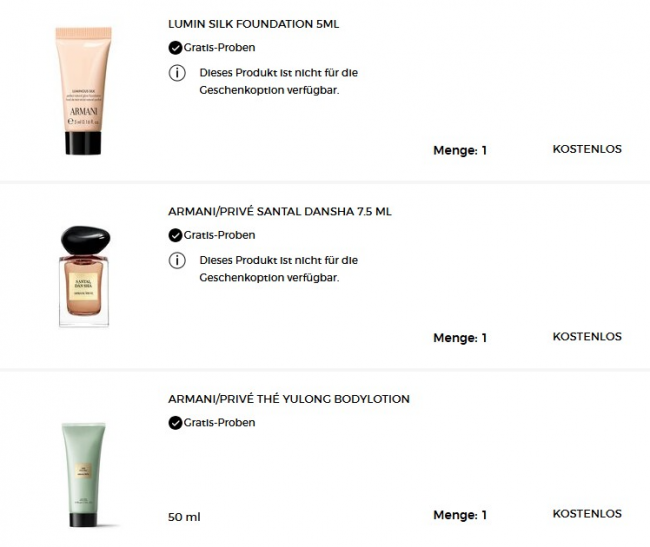
Task: Open the ARMANI/PRIVÉ THÉ YULONG BODYLOTION title
Action: 289,399
